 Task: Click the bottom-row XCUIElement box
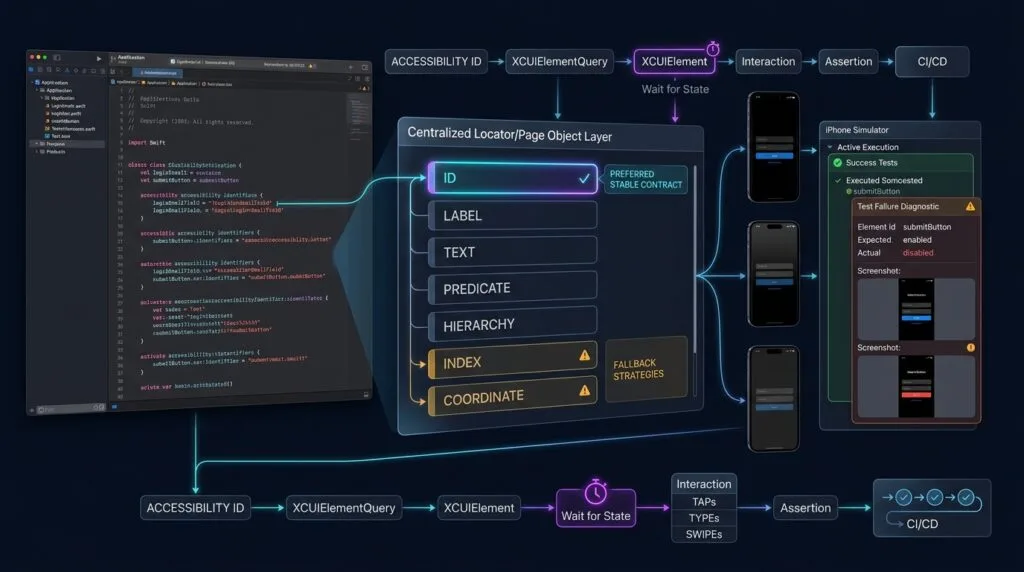click(479, 508)
